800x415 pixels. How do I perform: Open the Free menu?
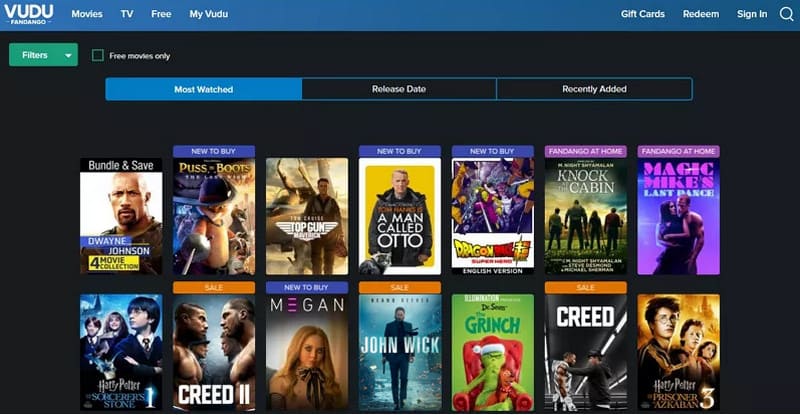161,14
